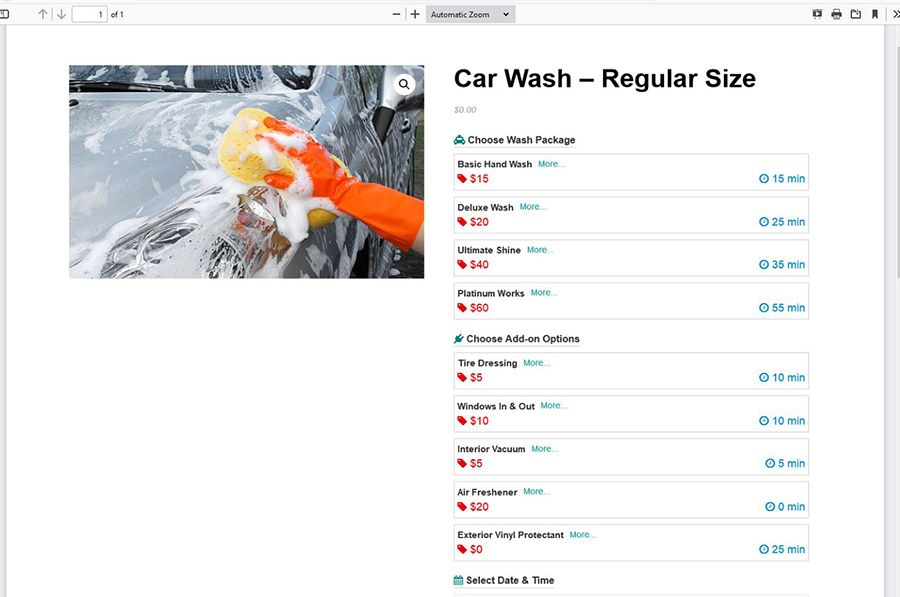Switch to presentation mode icon

point(817,14)
